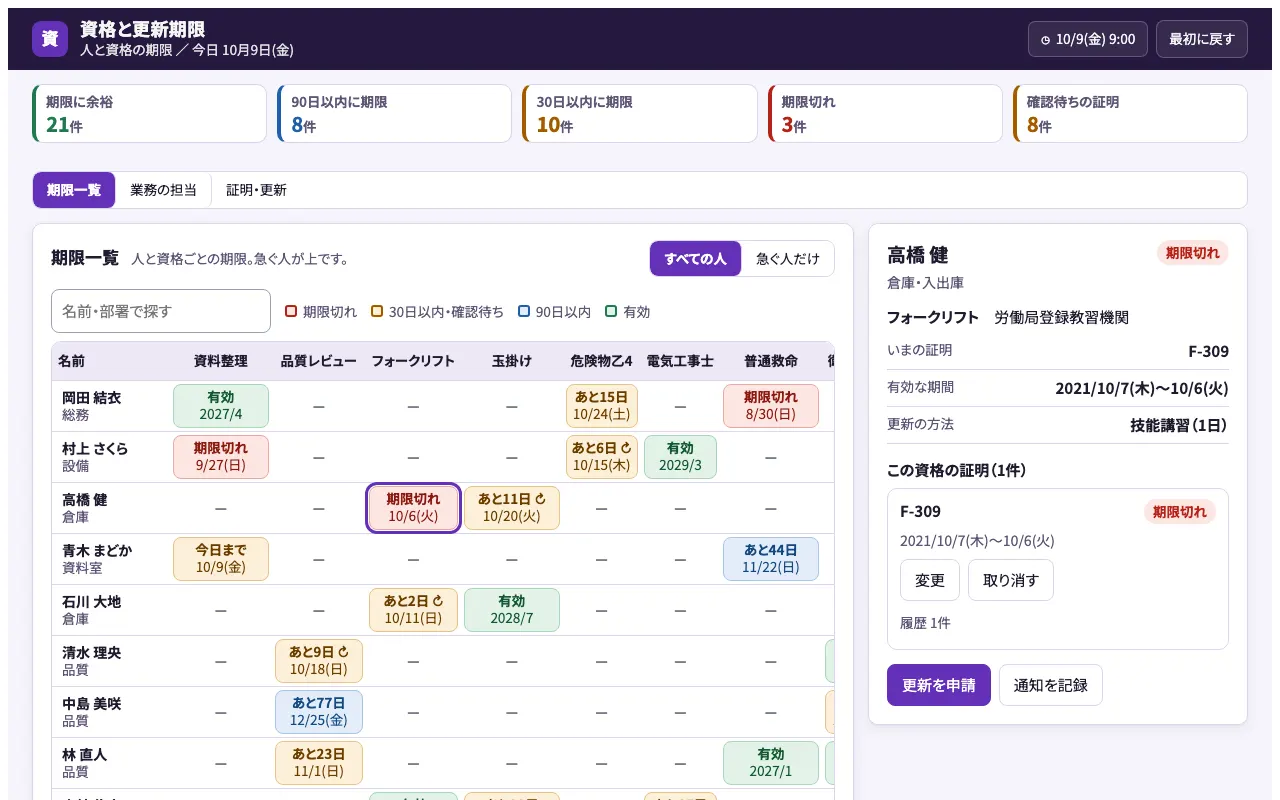The image size is (1280, 800).
Task: Click the orange 30日以内・確認待ち legend swatch
Action: [x=377, y=311]
